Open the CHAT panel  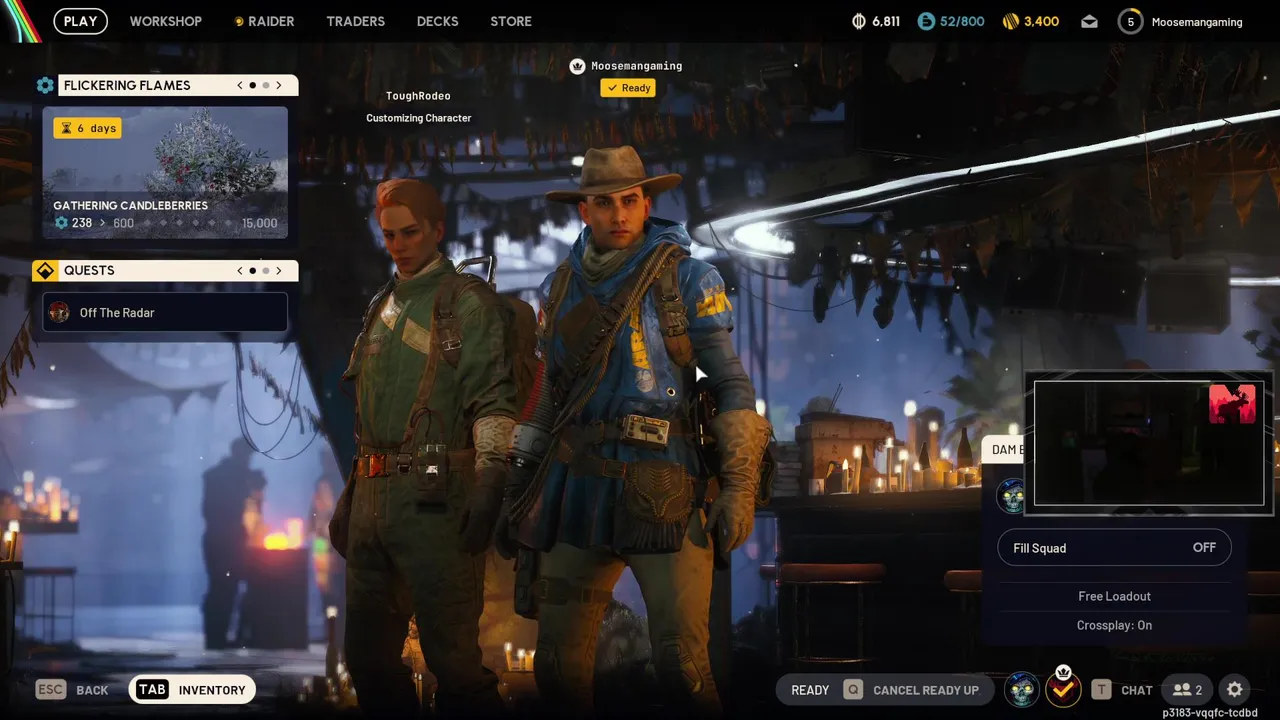point(1137,690)
